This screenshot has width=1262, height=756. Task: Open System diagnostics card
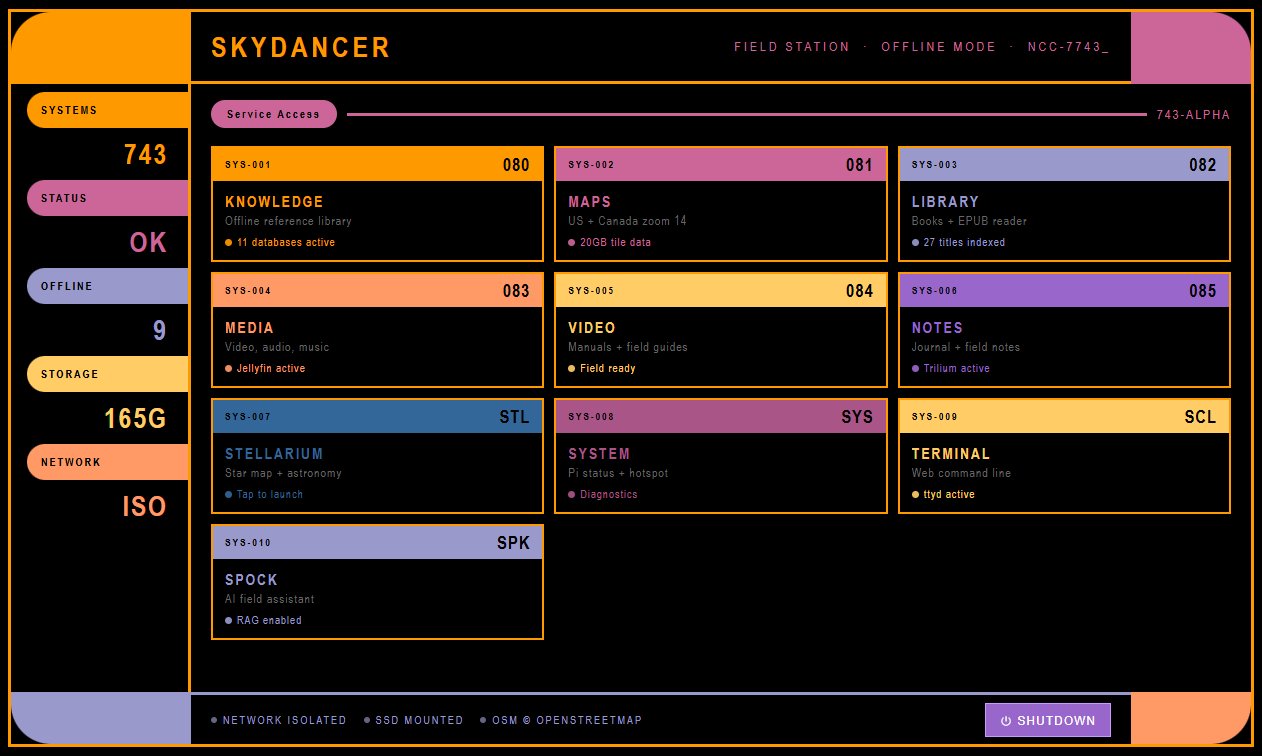point(720,456)
